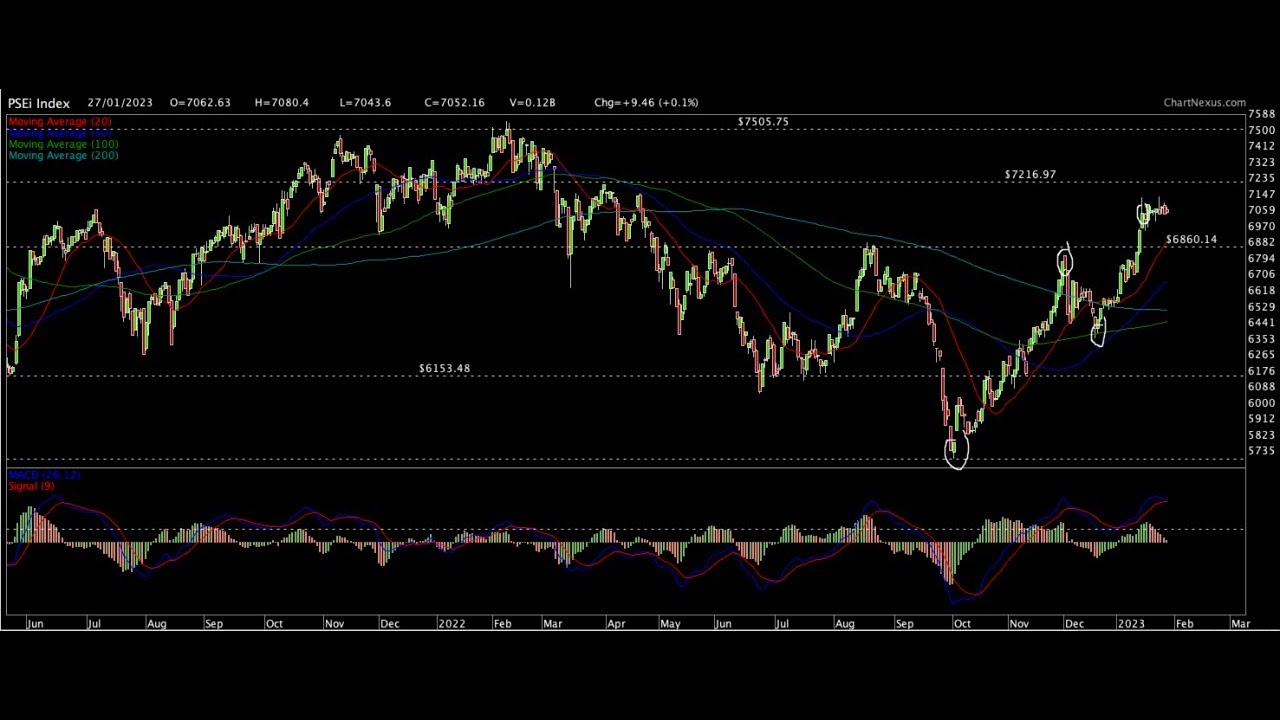
Task: Click the 7588 price axis value
Action: [x=1261, y=115]
